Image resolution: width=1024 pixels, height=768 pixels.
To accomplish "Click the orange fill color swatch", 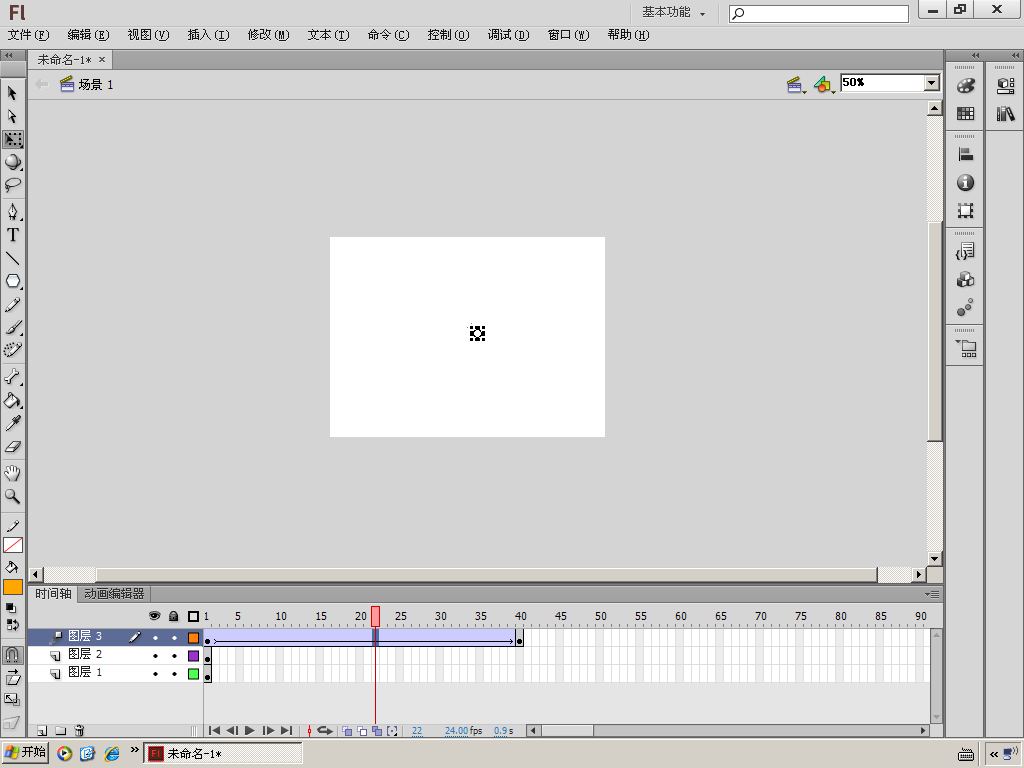I will 13,587.
